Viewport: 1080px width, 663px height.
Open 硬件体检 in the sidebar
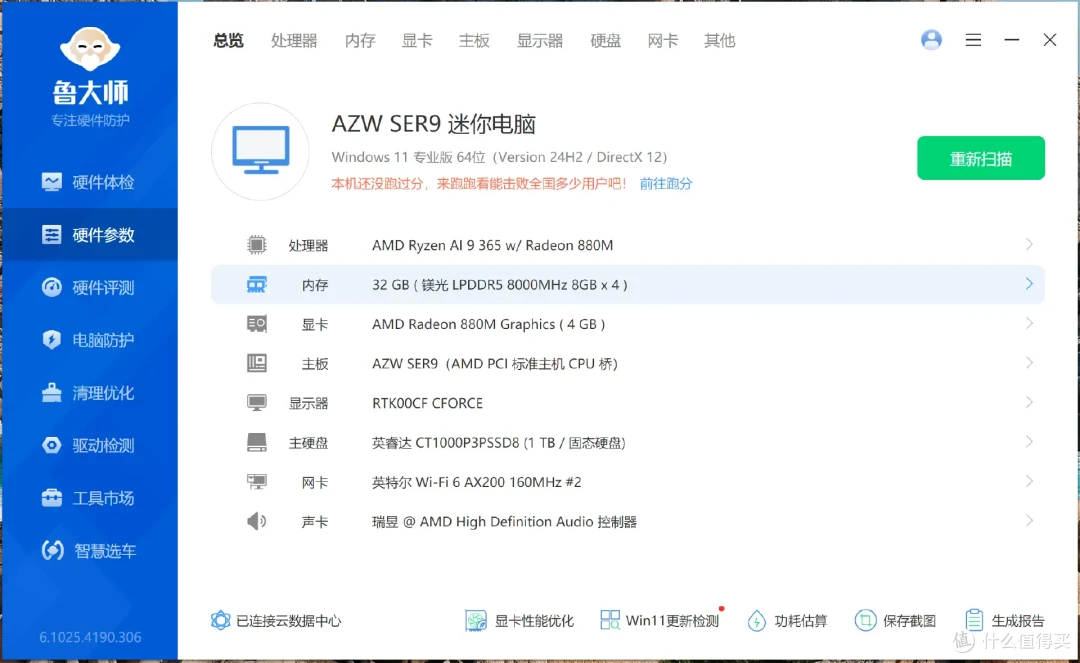[x=89, y=182]
